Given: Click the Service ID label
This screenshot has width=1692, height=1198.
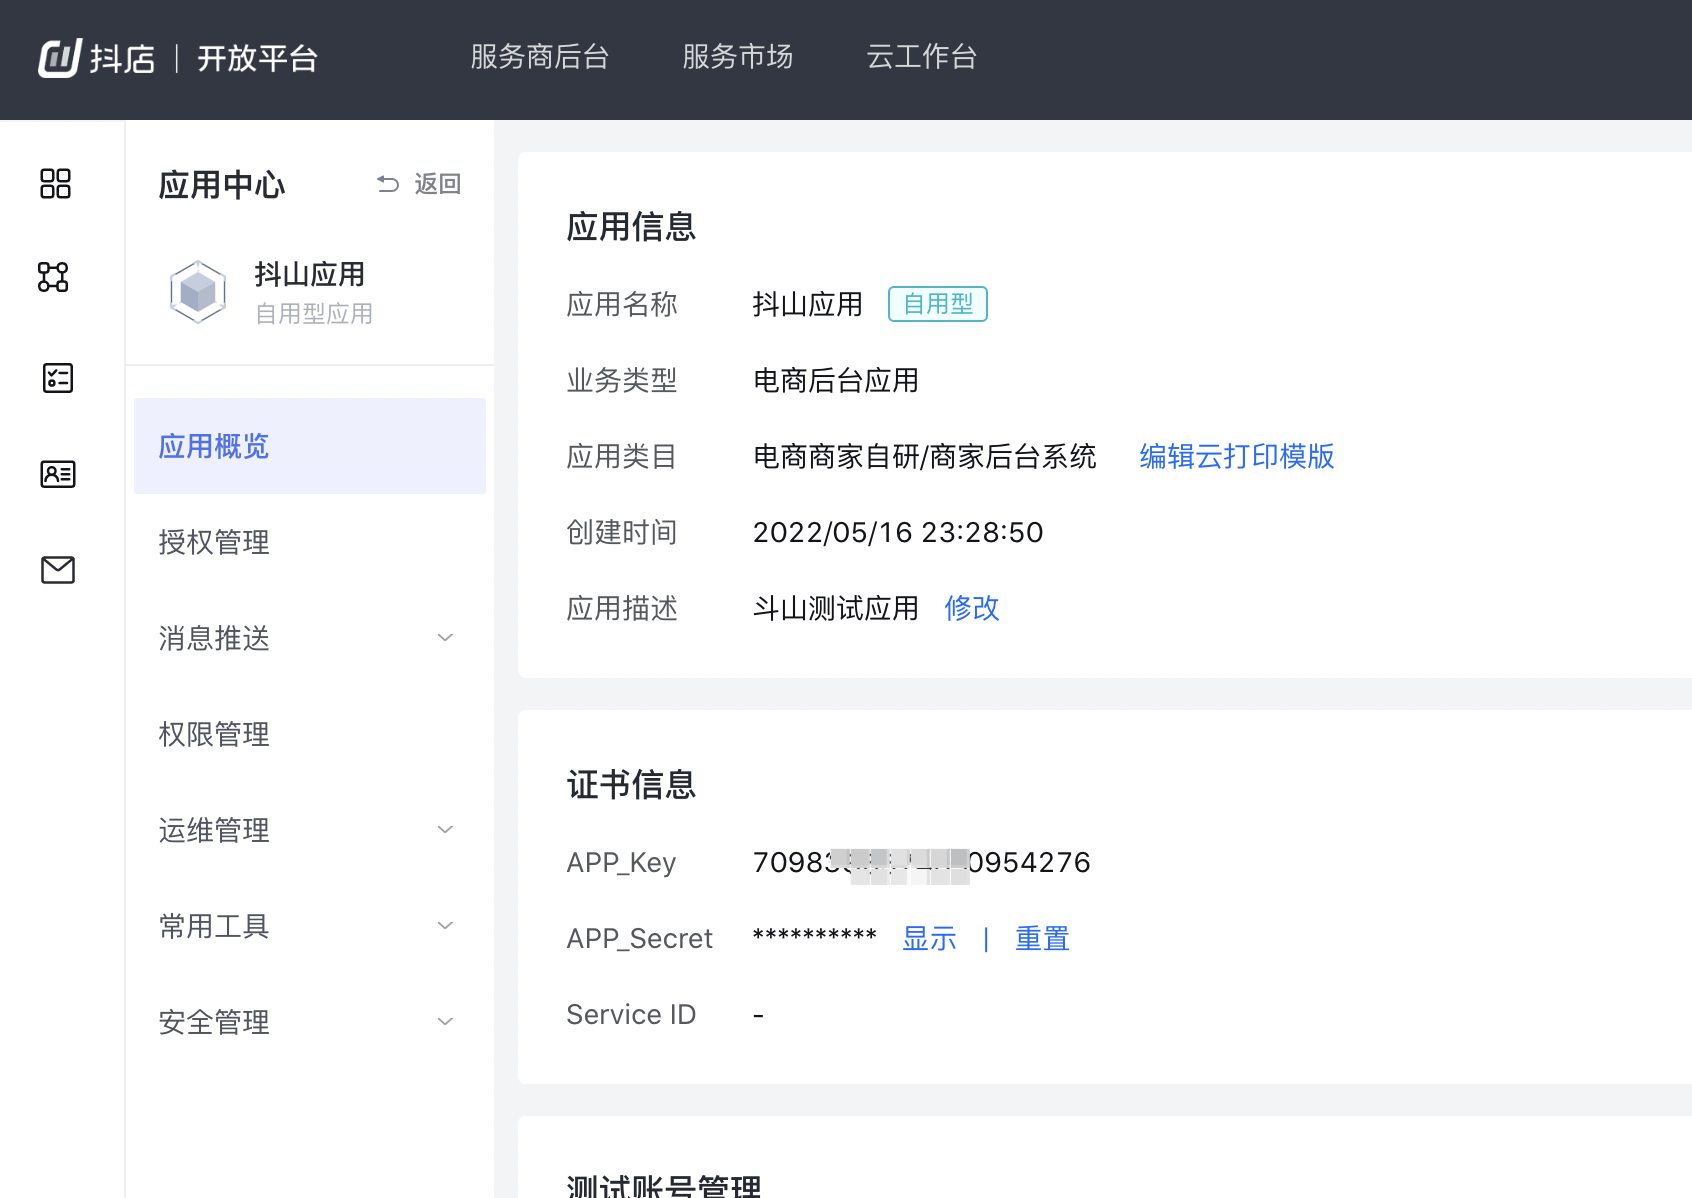Looking at the screenshot, I should [x=631, y=1014].
